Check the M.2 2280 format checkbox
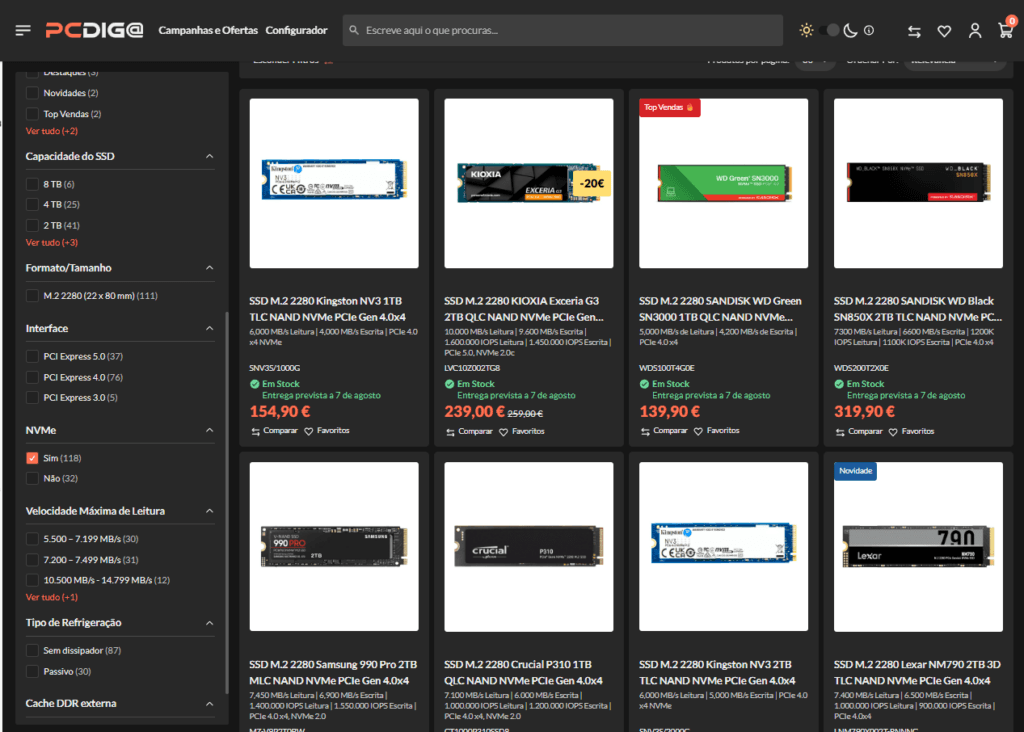 point(32,296)
